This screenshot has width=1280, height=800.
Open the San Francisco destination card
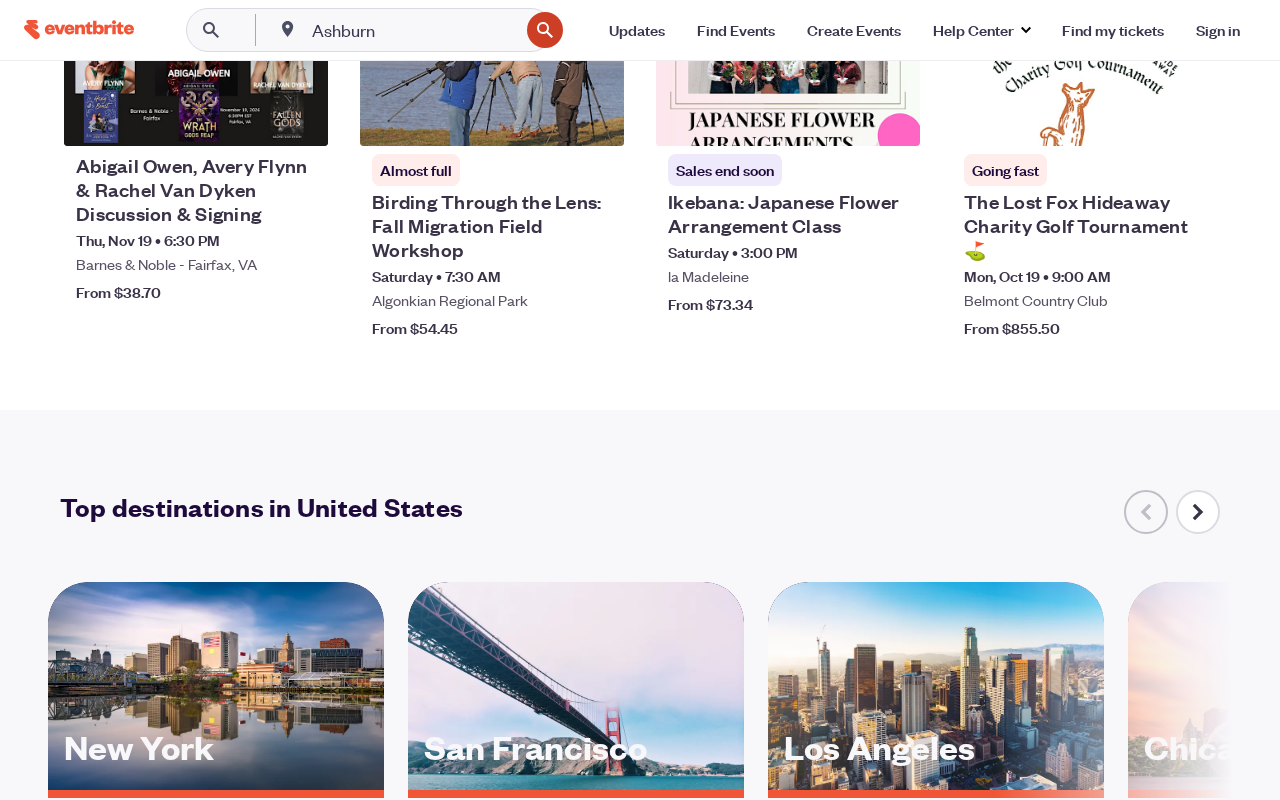[x=576, y=691]
